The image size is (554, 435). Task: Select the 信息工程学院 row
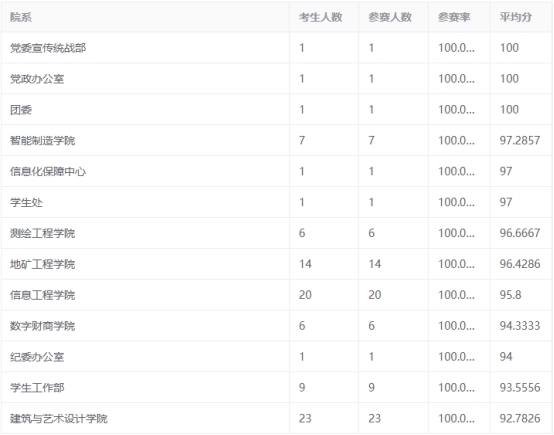[x=277, y=295]
